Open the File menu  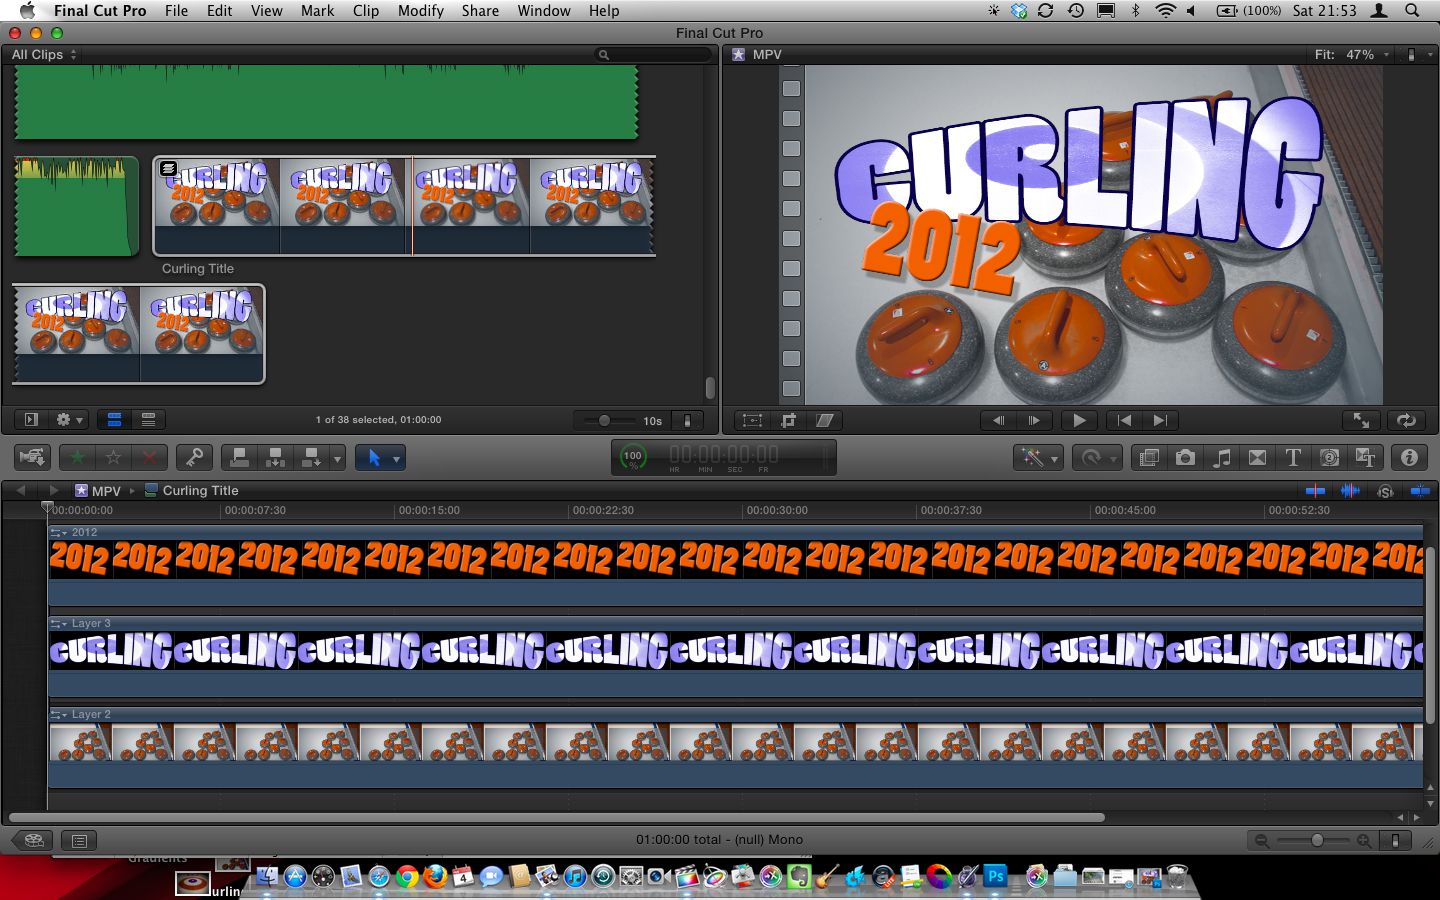click(176, 11)
